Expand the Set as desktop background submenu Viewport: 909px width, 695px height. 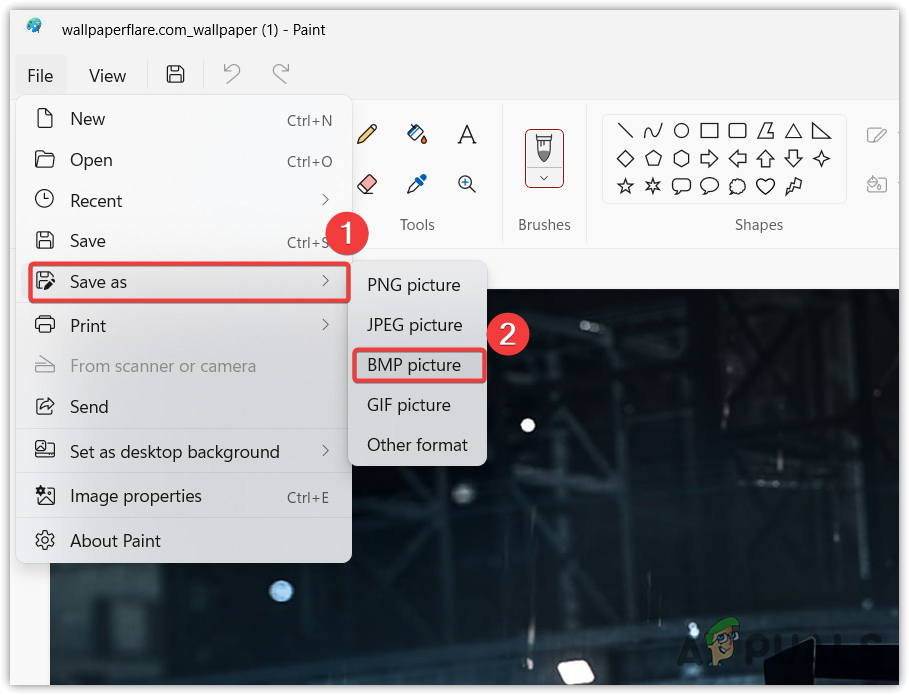(x=174, y=451)
